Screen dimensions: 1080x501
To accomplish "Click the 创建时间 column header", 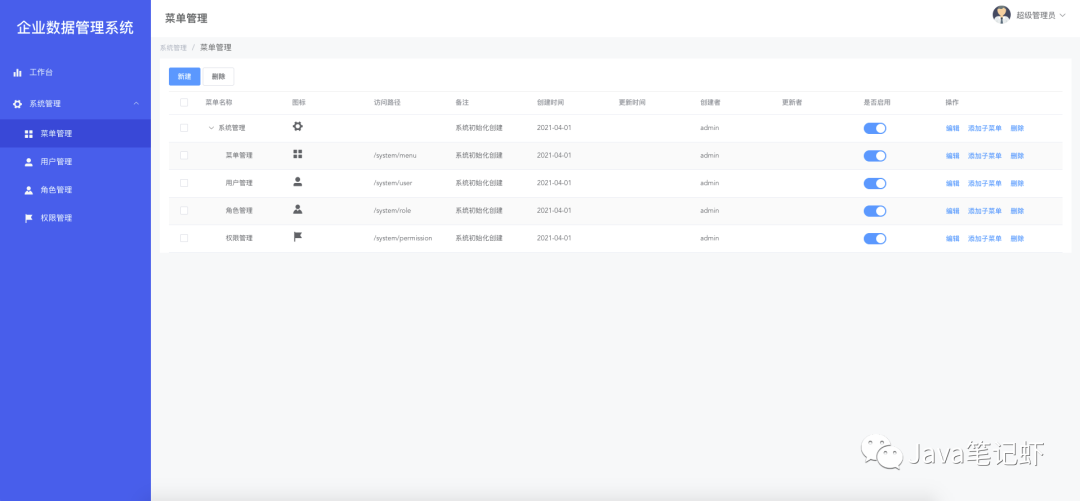I will pyautogui.click(x=550, y=102).
